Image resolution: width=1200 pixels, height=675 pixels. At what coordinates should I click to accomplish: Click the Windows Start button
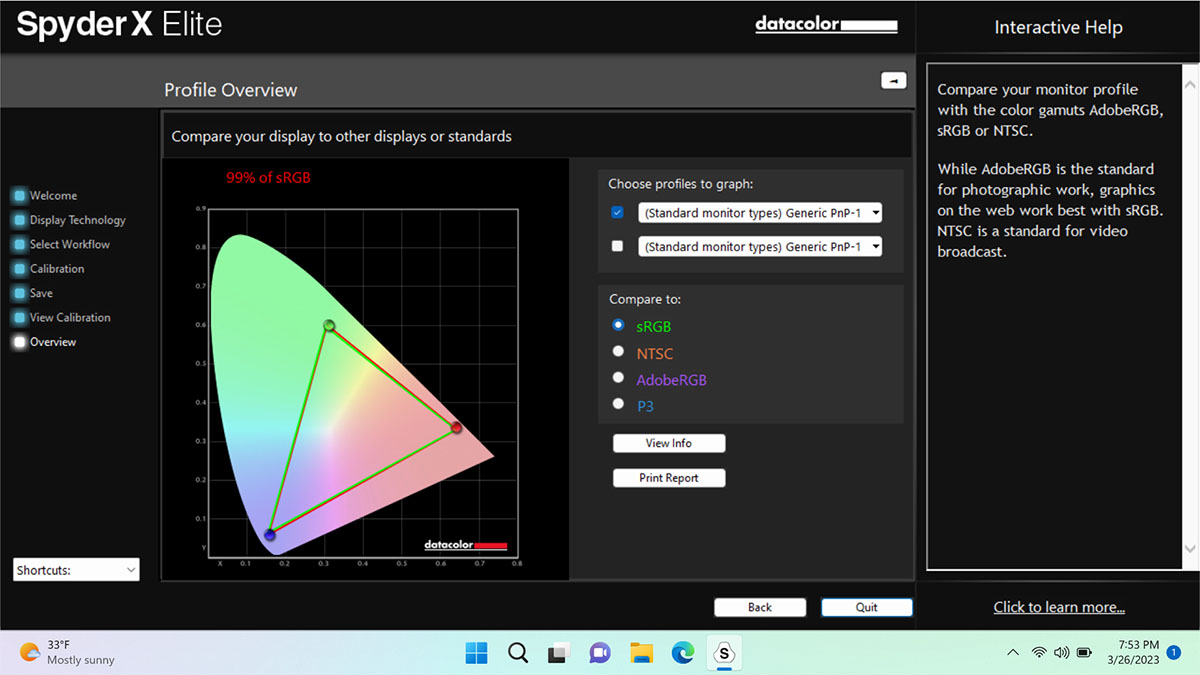coord(476,653)
